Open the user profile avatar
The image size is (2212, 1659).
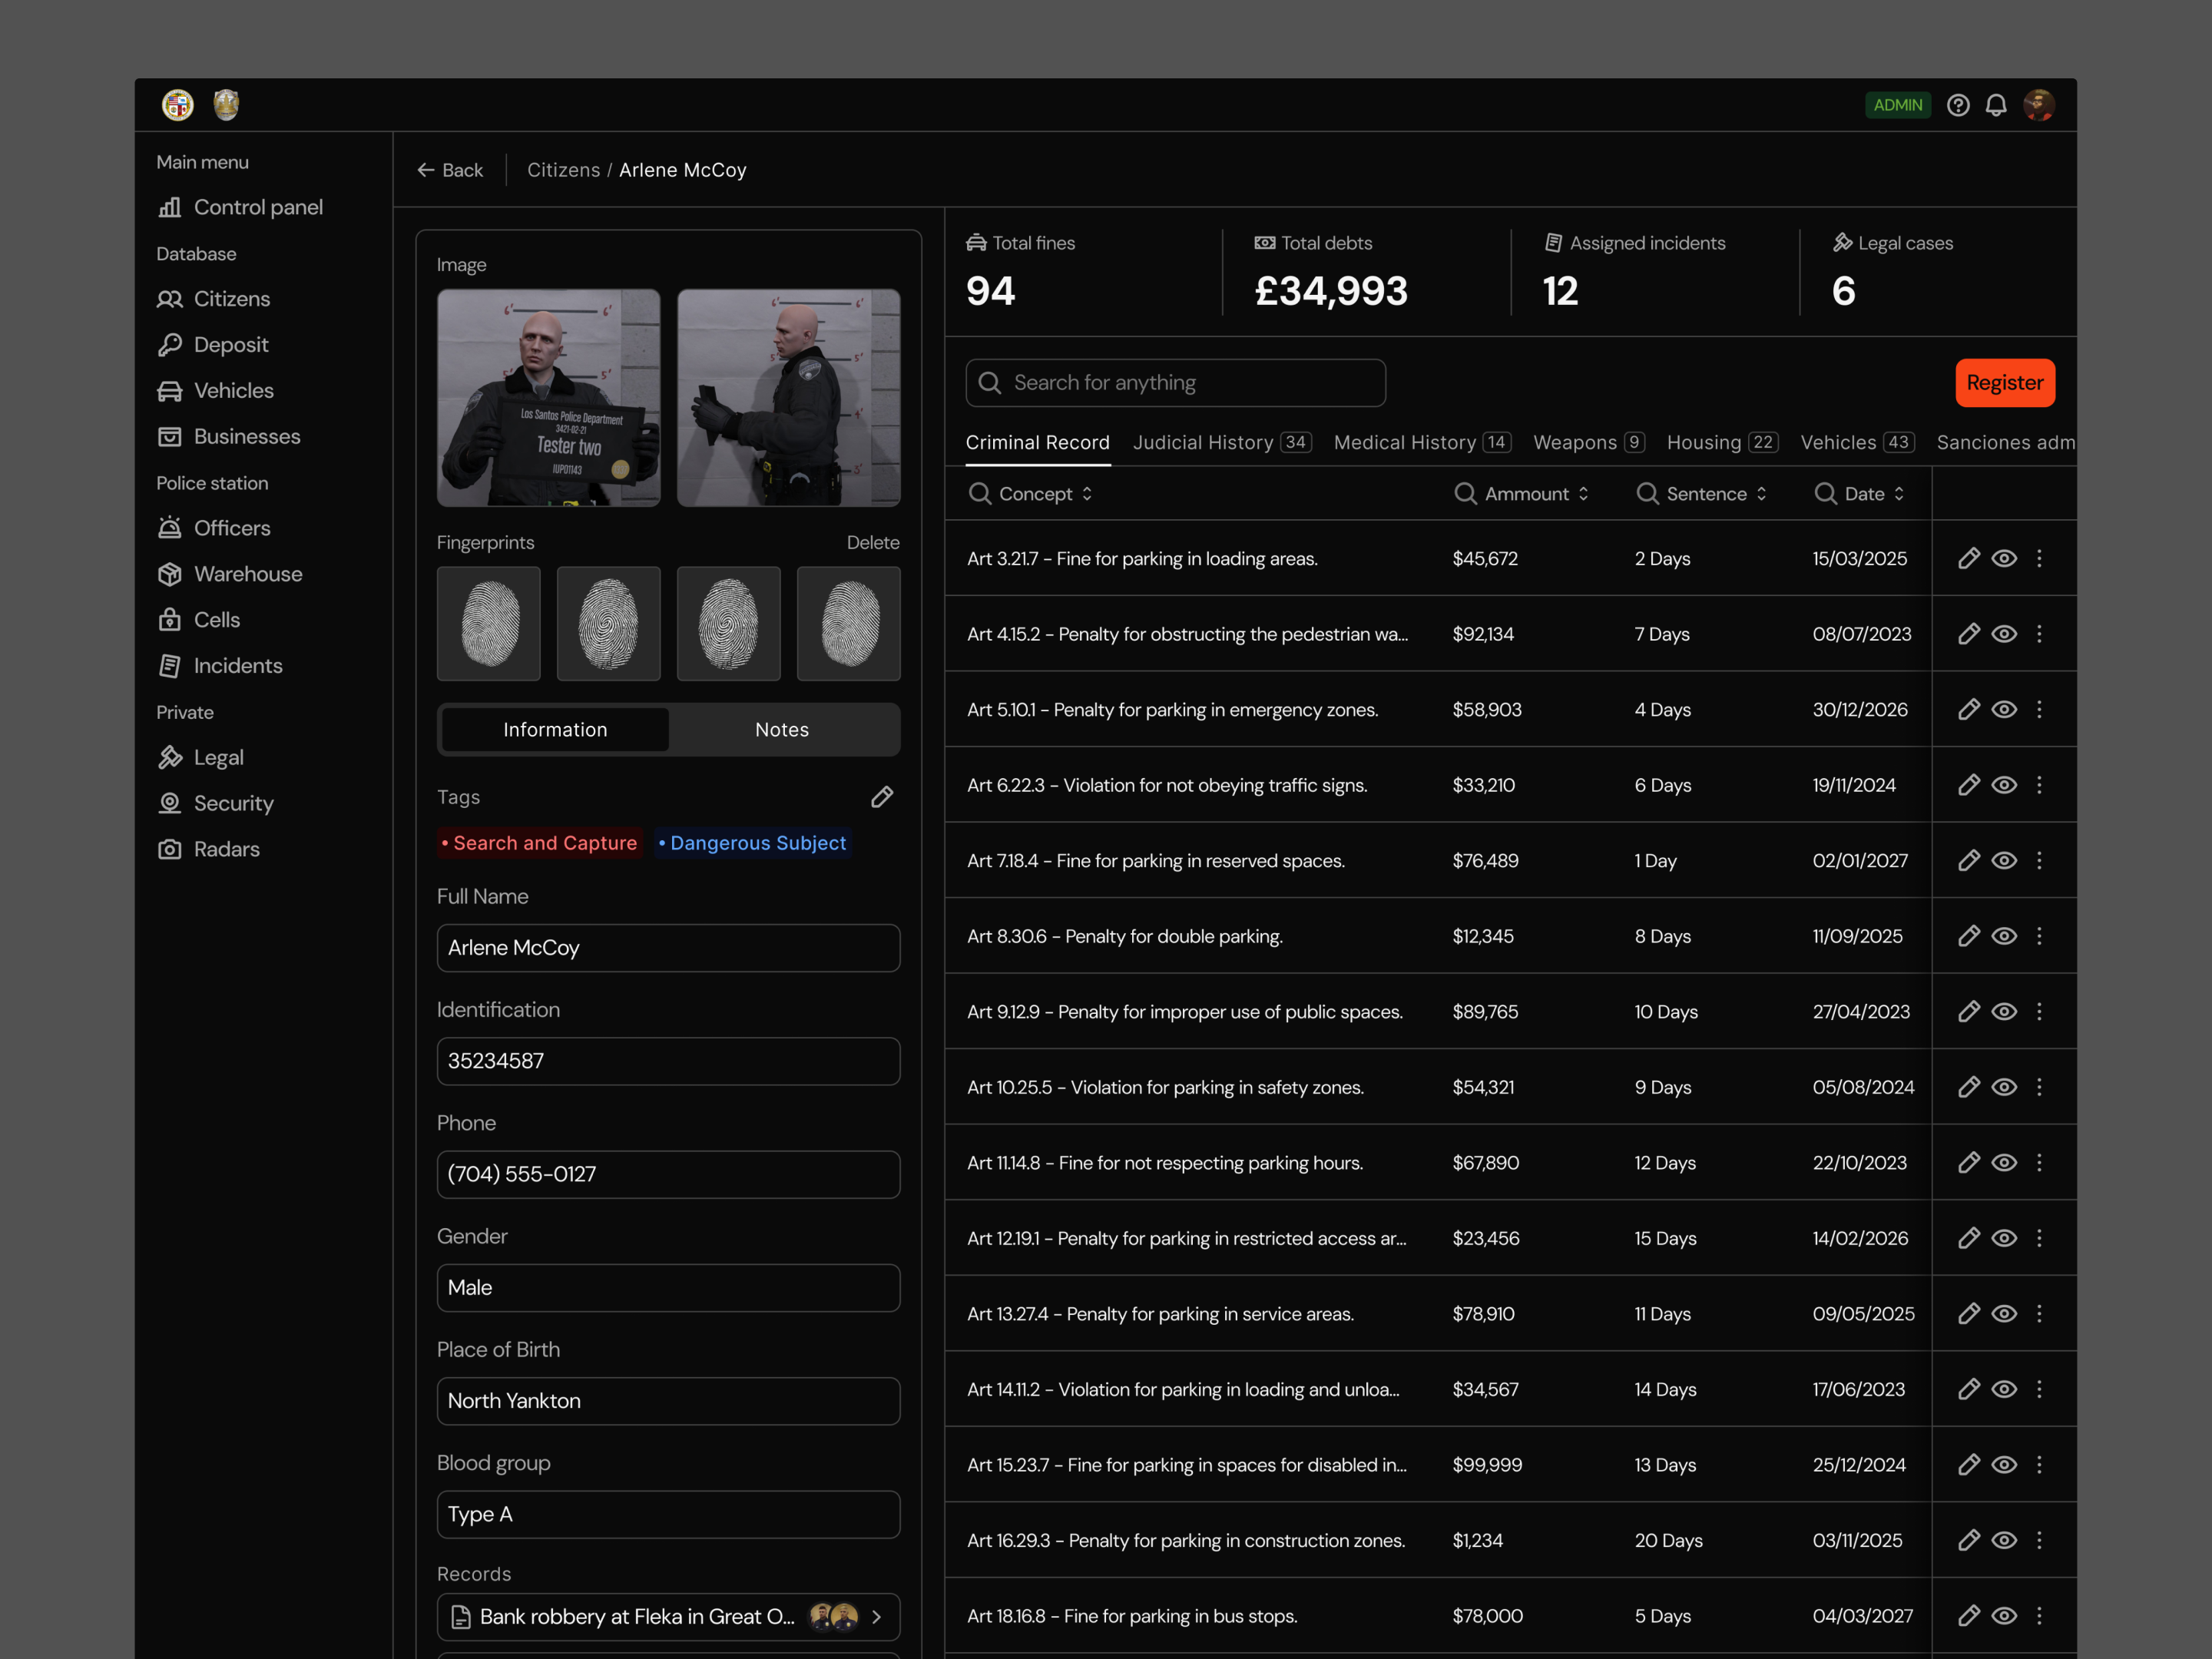[x=2038, y=105]
